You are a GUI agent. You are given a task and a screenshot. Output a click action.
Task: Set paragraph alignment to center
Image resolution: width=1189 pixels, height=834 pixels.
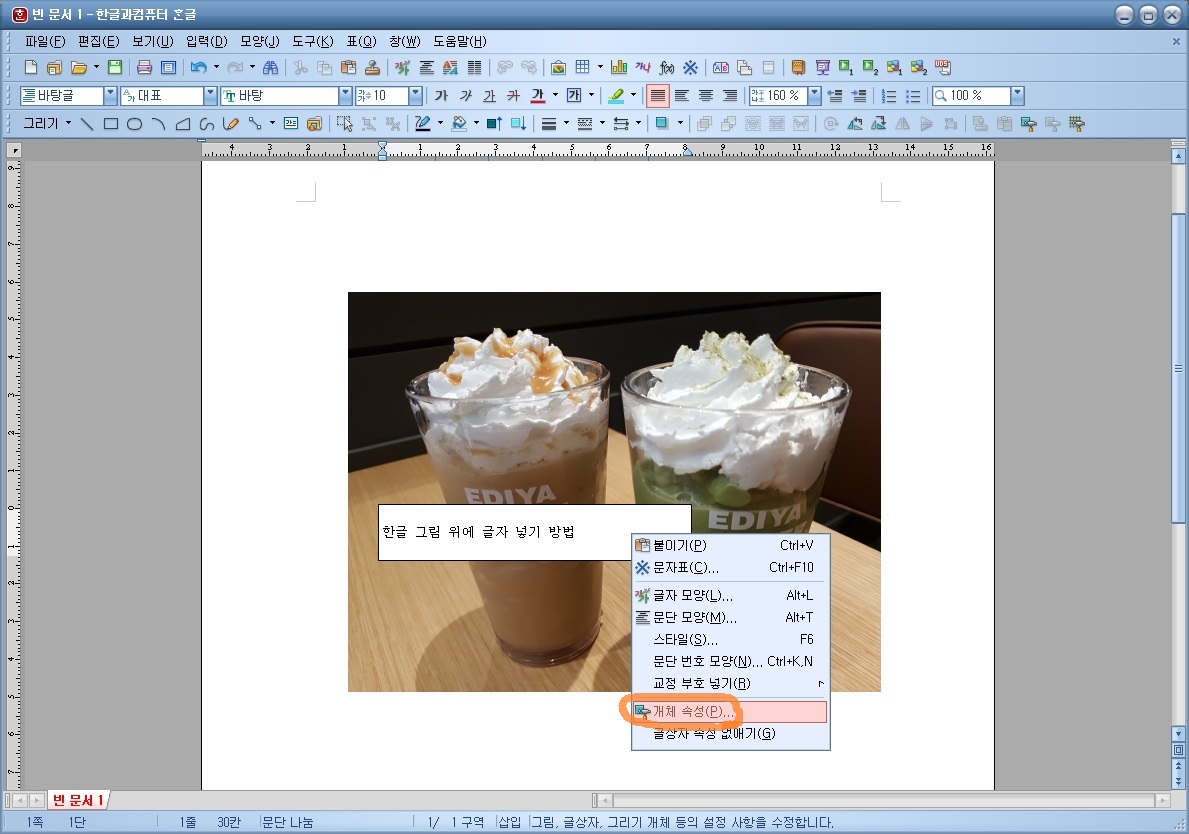point(705,96)
